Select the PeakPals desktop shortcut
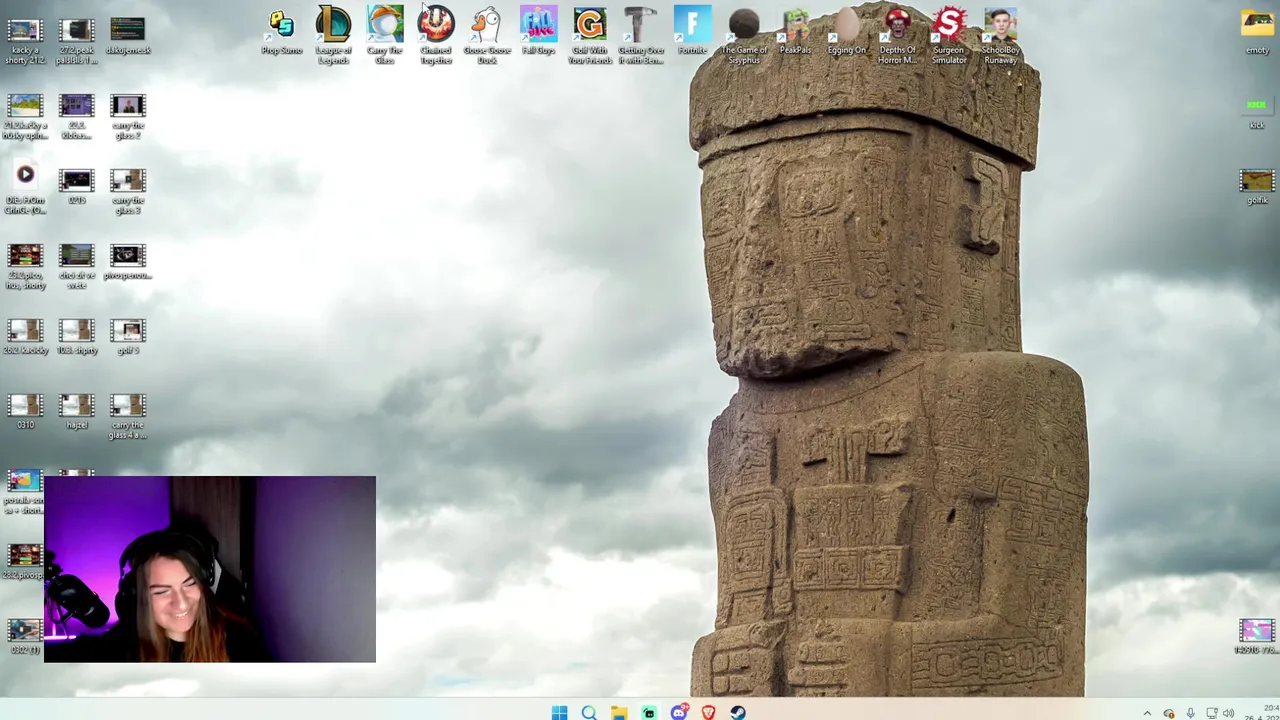 click(795, 31)
